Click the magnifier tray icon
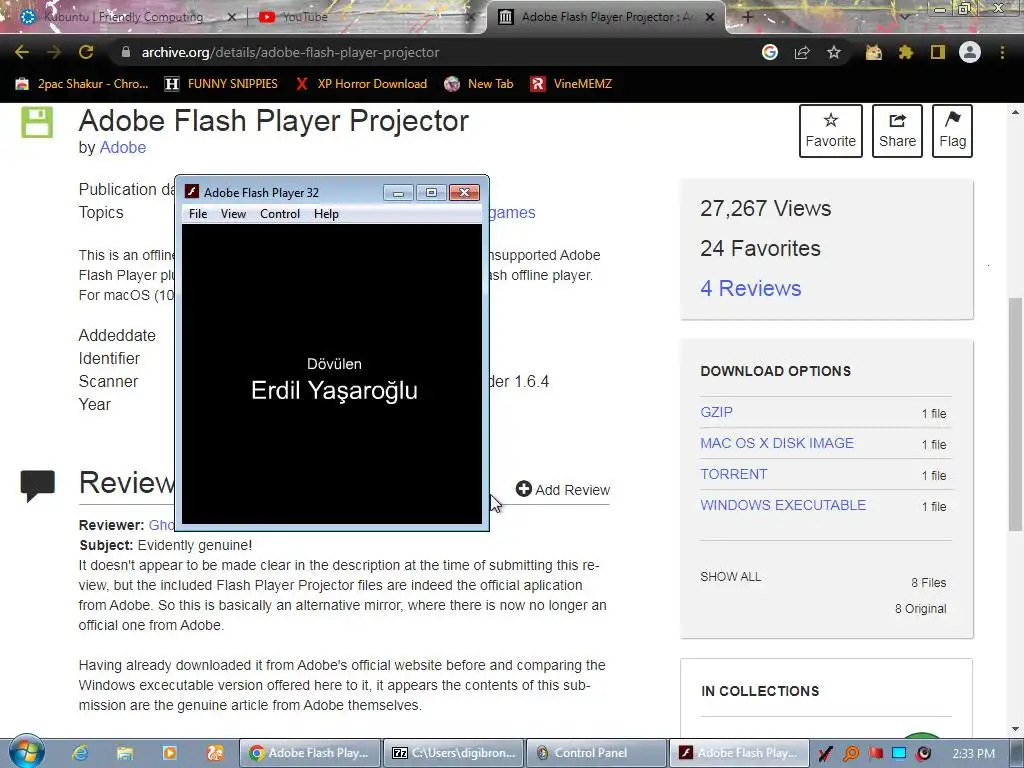 coord(851,754)
